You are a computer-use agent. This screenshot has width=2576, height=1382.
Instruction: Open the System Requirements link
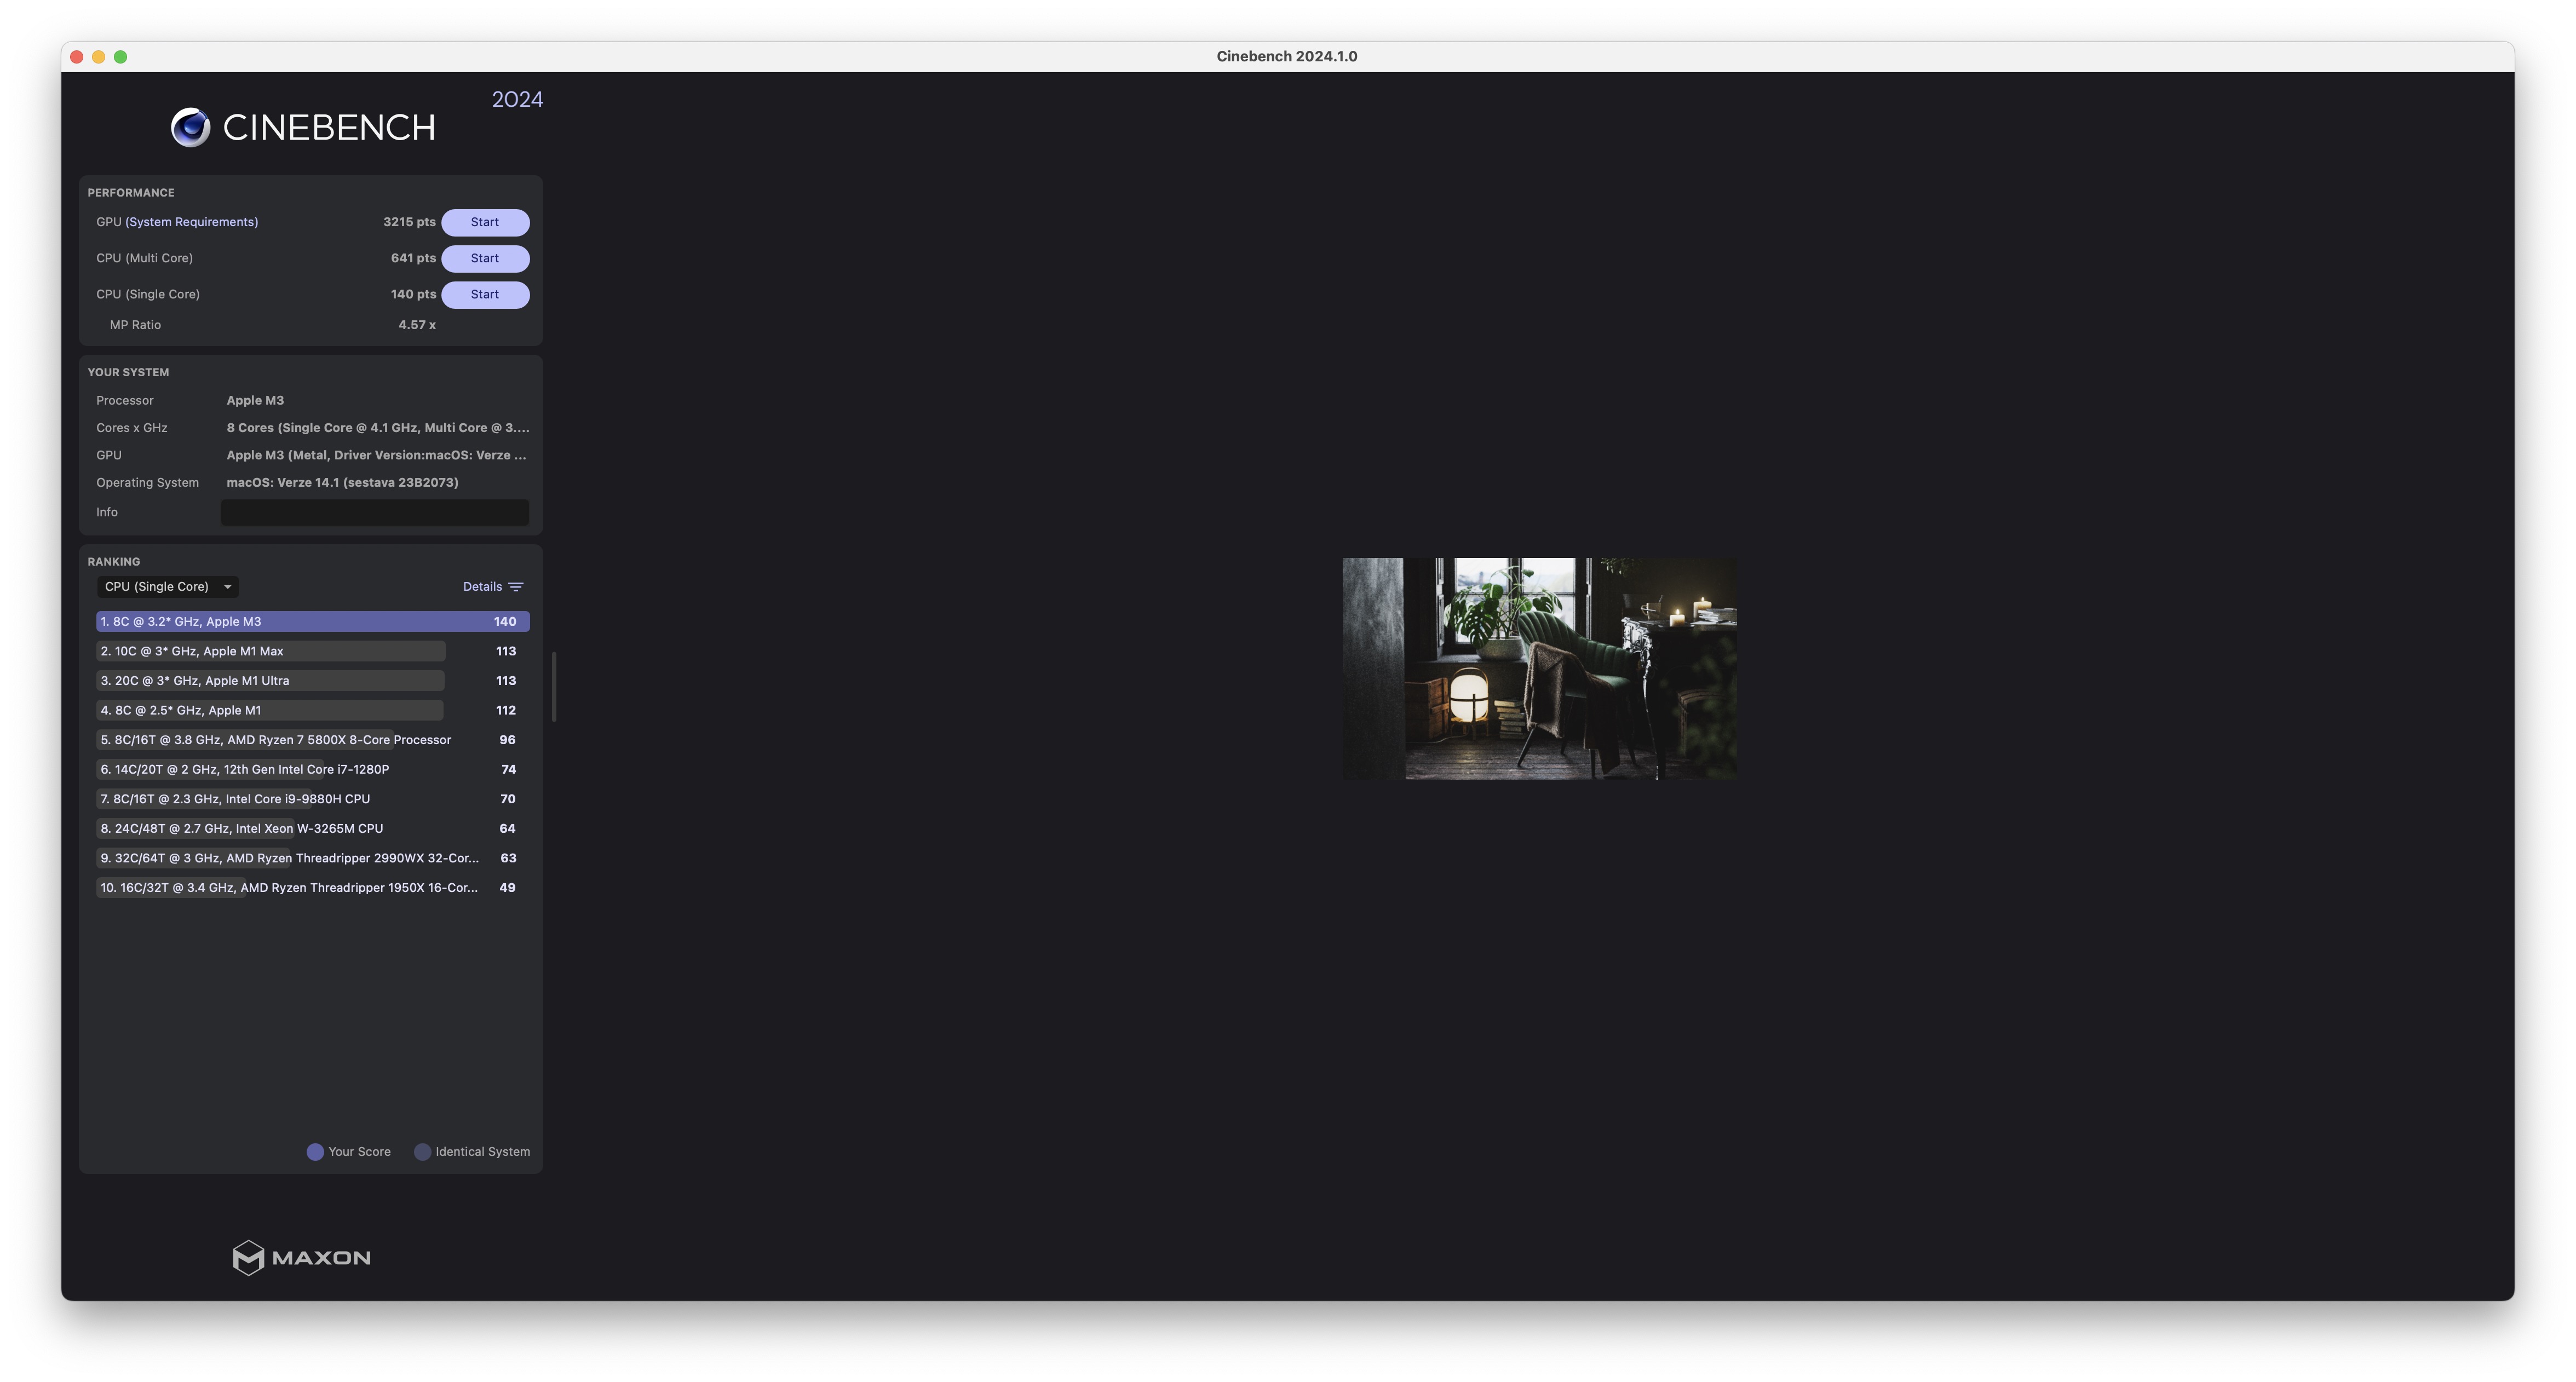click(191, 222)
